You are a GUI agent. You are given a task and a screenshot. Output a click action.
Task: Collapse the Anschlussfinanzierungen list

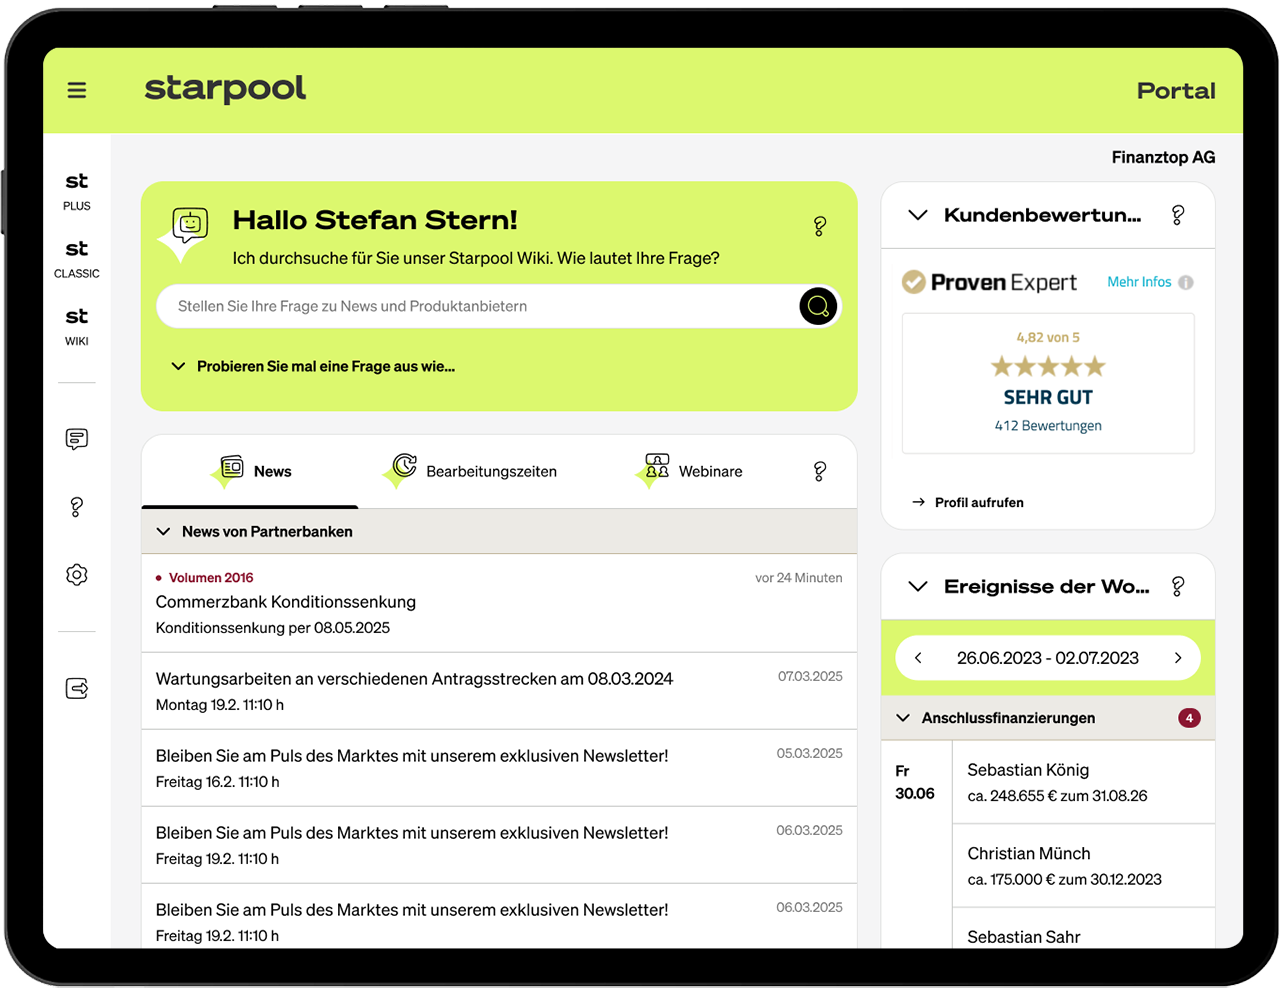[903, 717]
